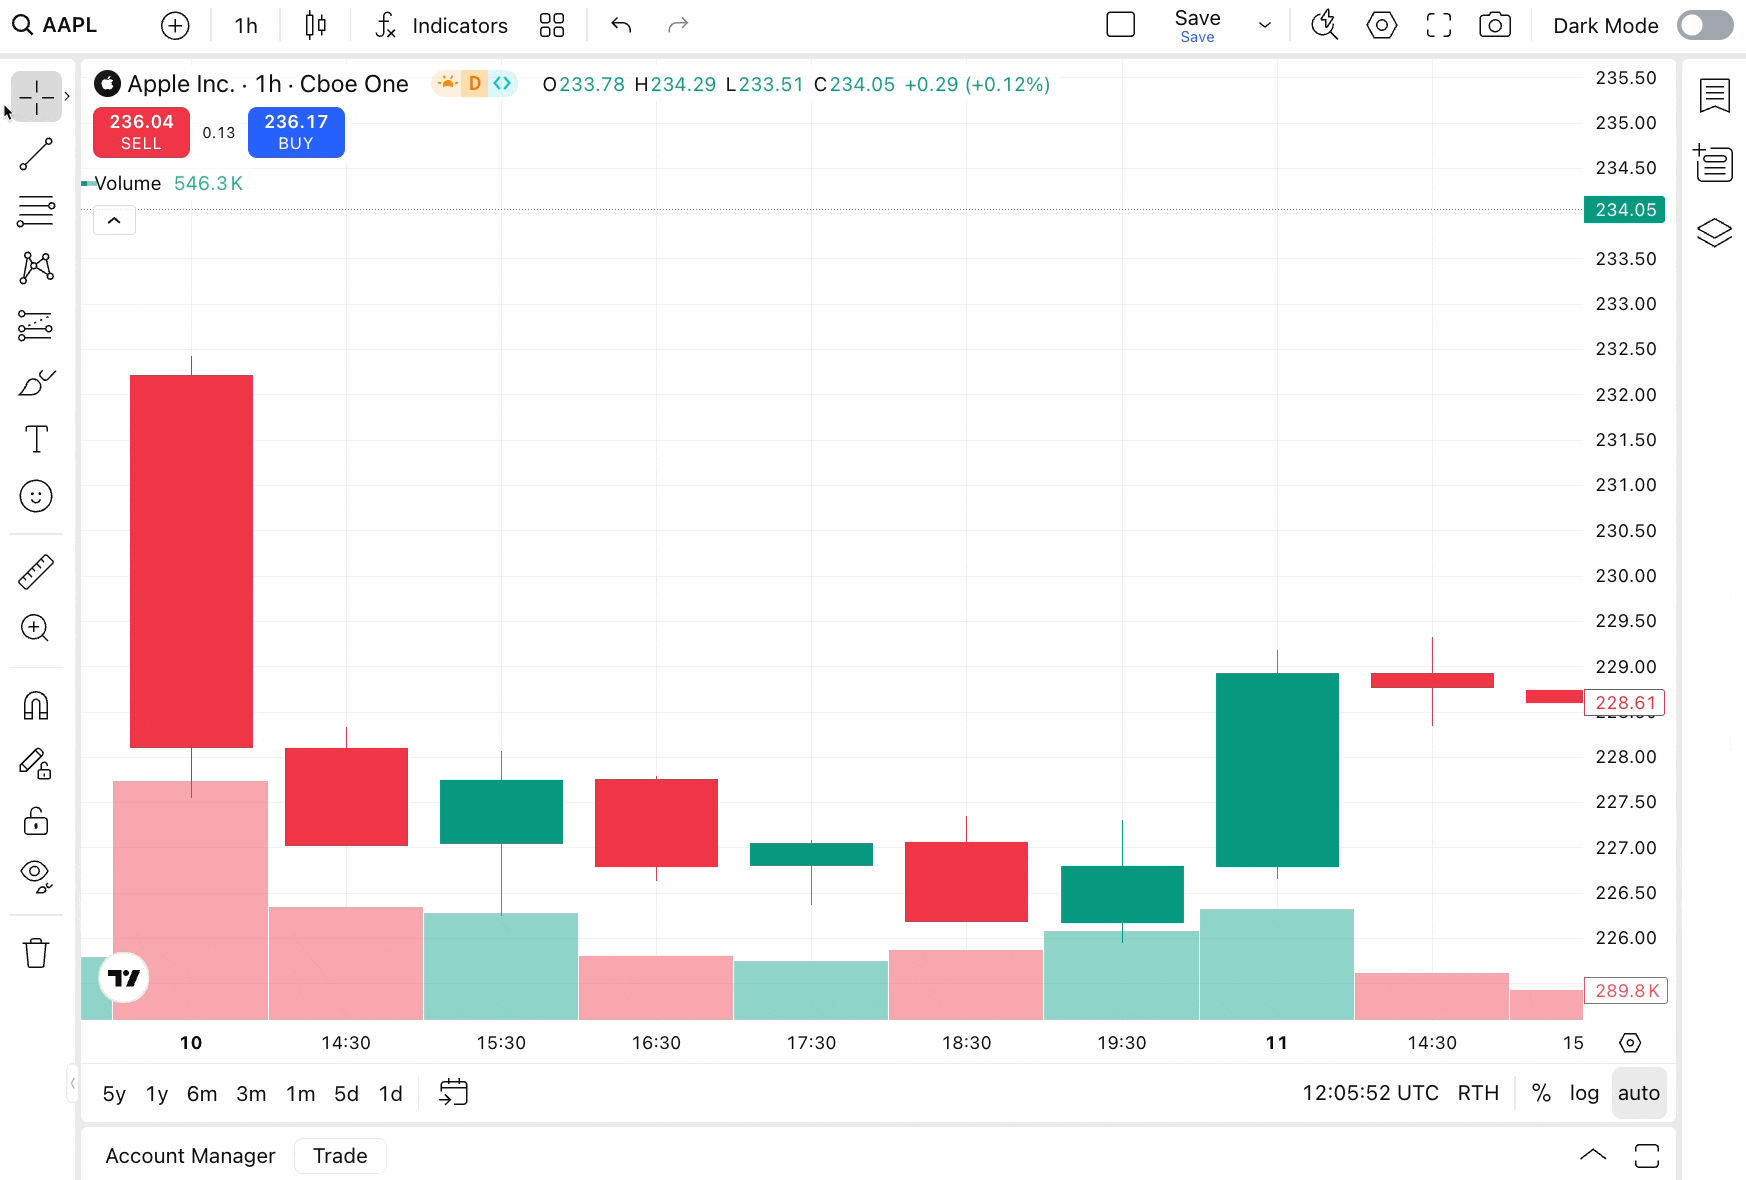Select the 1d timeframe

point(390,1093)
